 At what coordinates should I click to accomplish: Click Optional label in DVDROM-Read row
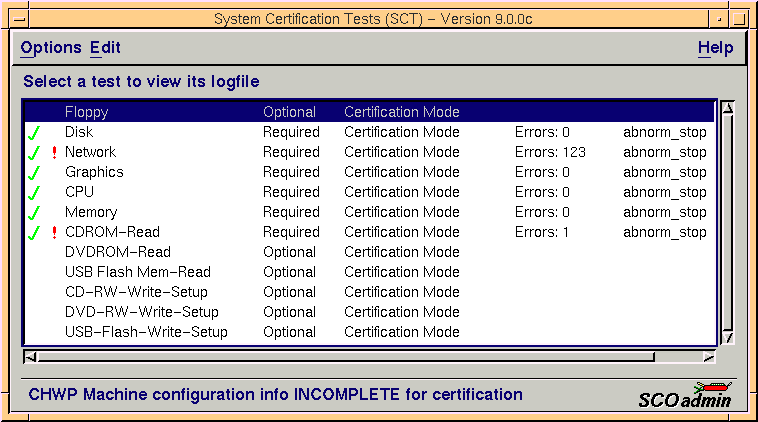click(x=289, y=252)
